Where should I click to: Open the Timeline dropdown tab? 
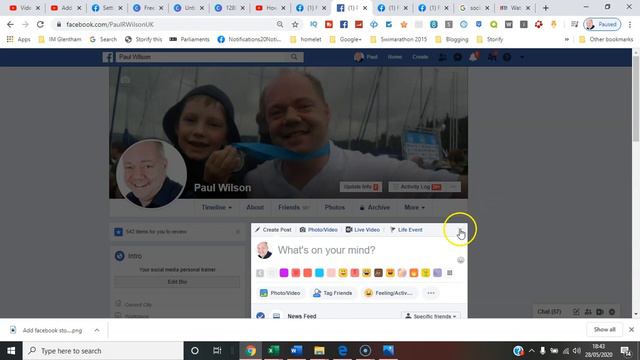pyautogui.click(x=217, y=208)
